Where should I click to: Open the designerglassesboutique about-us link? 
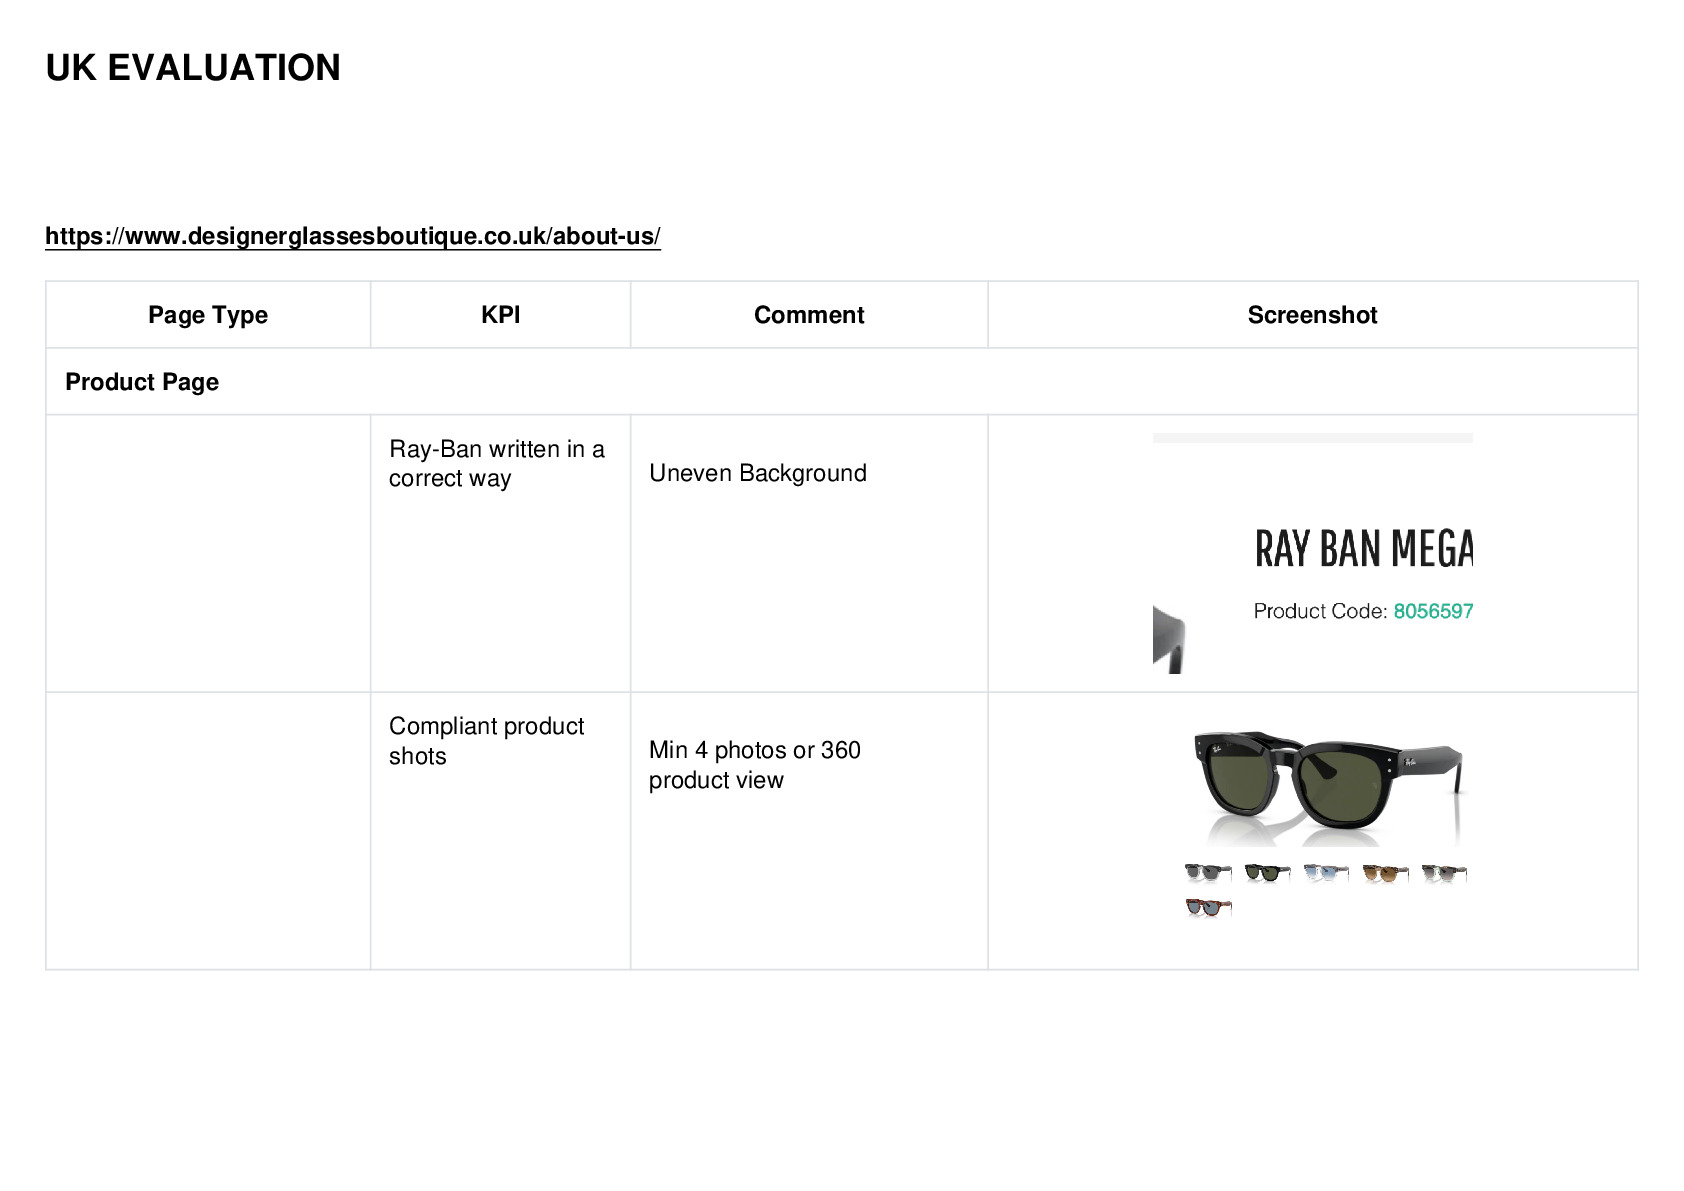click(x=353, y=236)
